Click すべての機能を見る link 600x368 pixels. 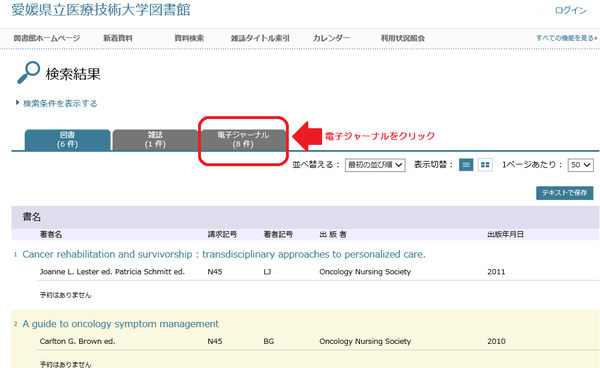tap(566, 38)
